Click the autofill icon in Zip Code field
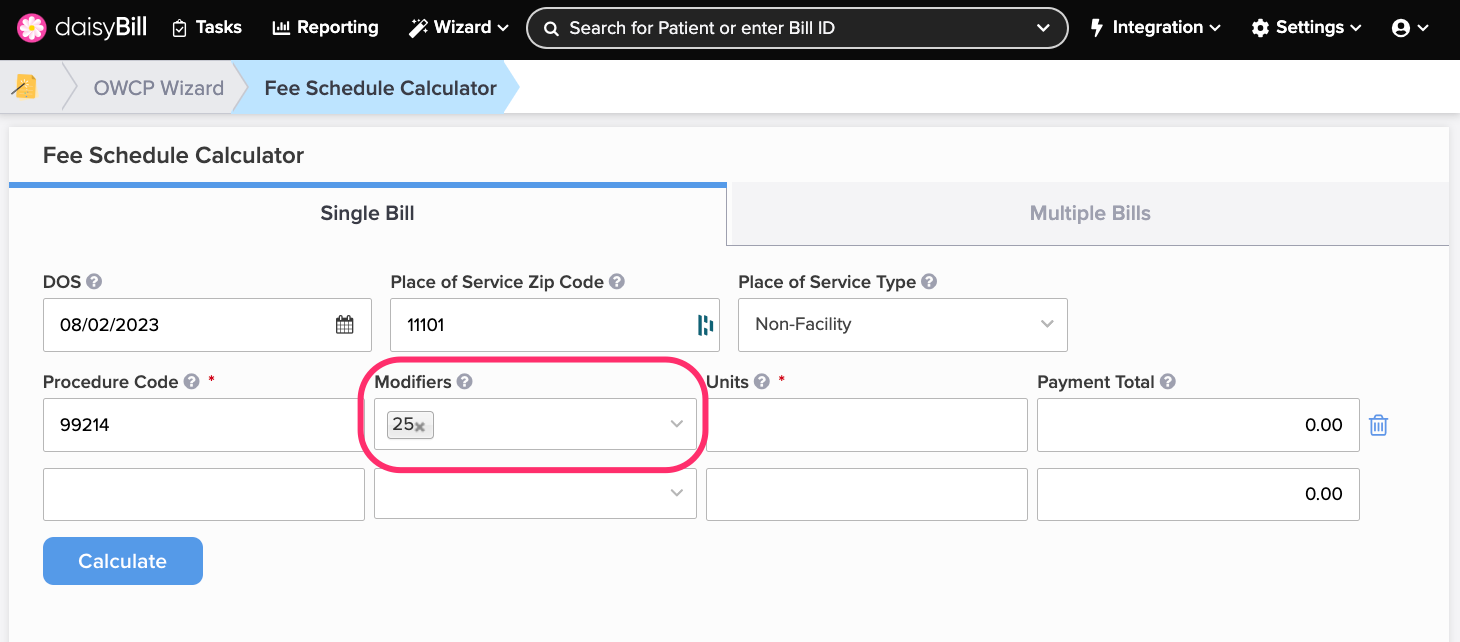Image resolution: width=1460 pixels, height=642 pixels. tap(705, 324)
